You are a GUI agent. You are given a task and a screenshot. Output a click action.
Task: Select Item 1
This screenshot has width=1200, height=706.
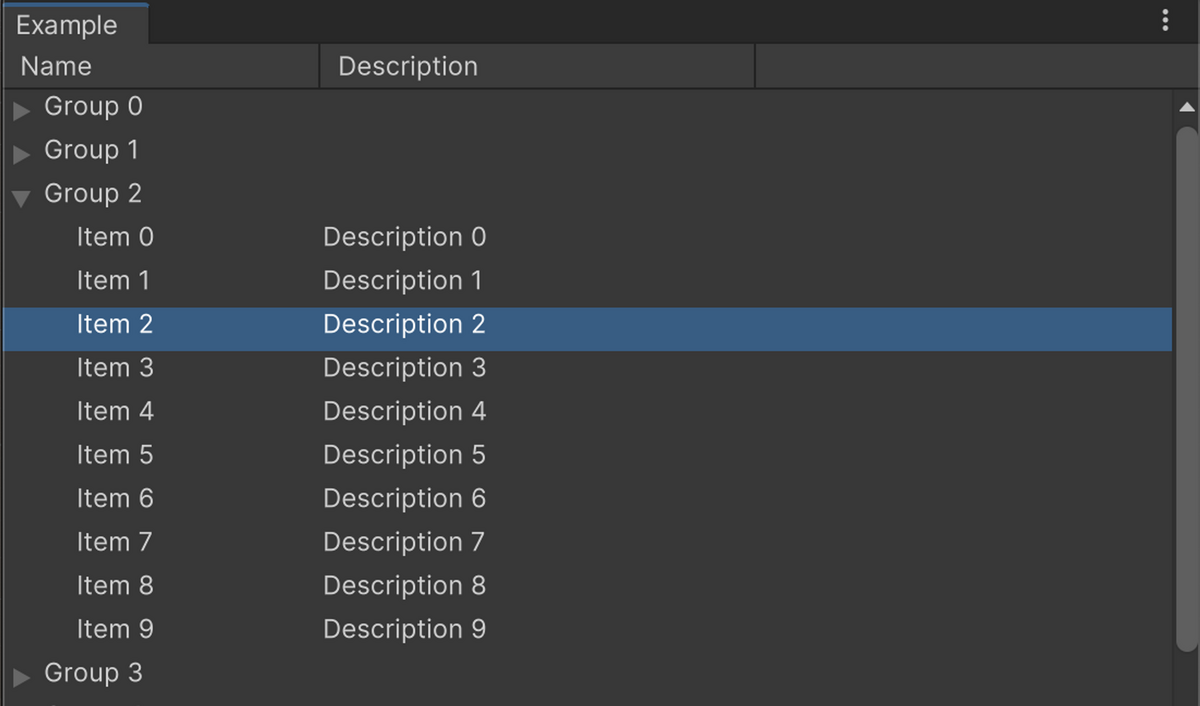pos(114,281)
